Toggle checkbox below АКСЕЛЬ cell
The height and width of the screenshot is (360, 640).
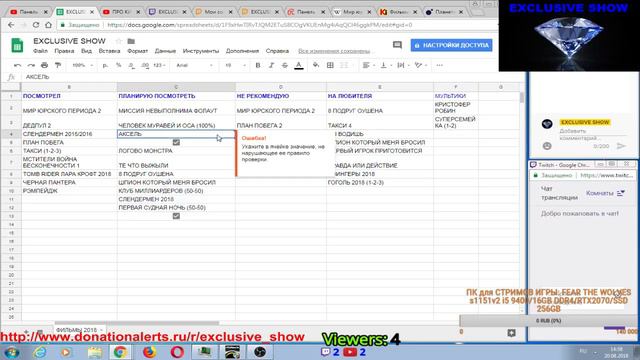176,142
